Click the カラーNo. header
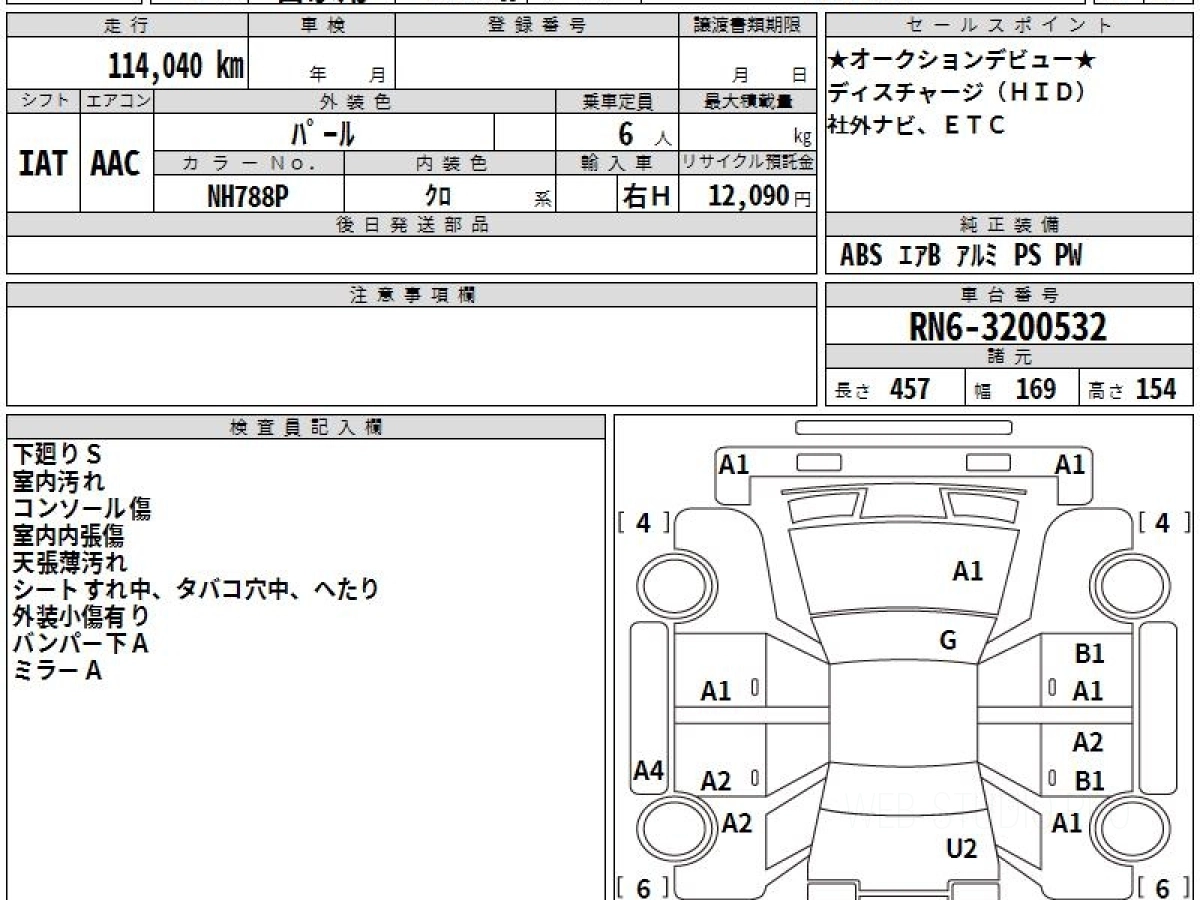 249,163
